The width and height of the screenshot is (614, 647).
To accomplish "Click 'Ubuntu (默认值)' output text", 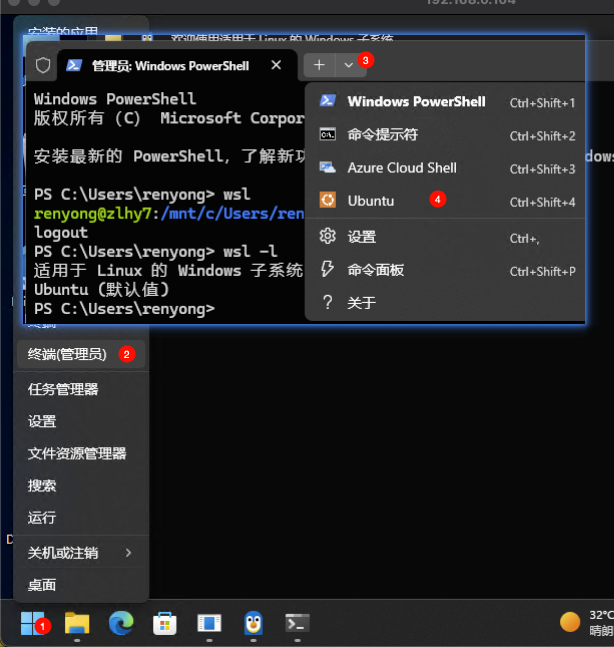I will click(x=102, y=290).
